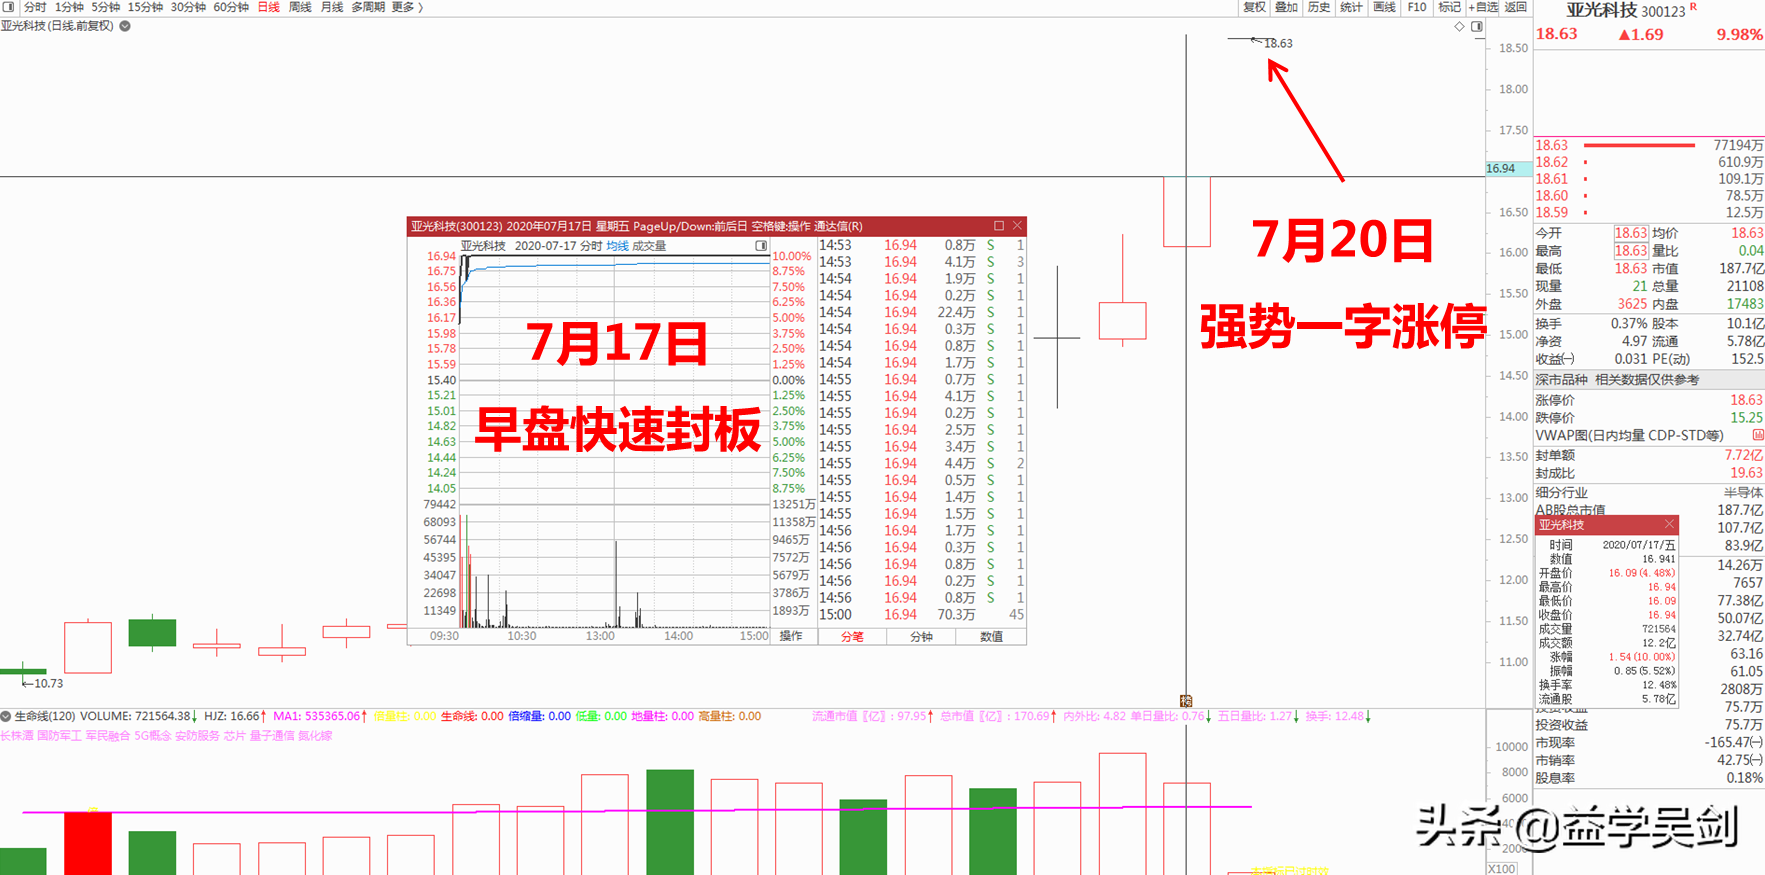1765x875 pixels.
Task: Switch to the 日线 daily chart
Action: point(268,7)
